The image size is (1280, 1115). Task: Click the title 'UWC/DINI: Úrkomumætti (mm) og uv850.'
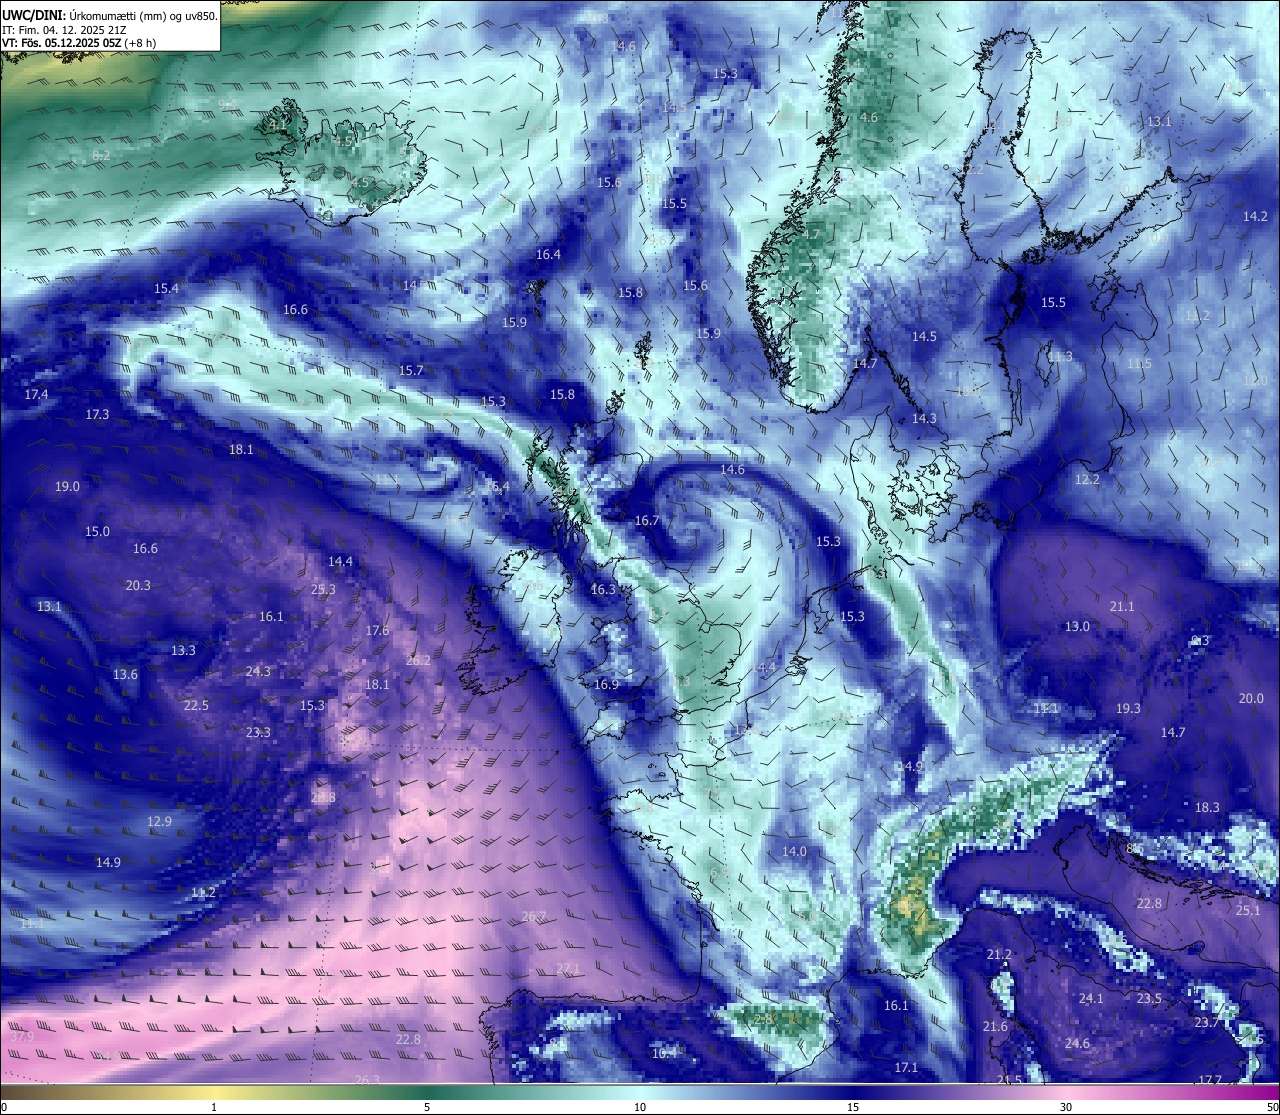[x=110, y=16]
